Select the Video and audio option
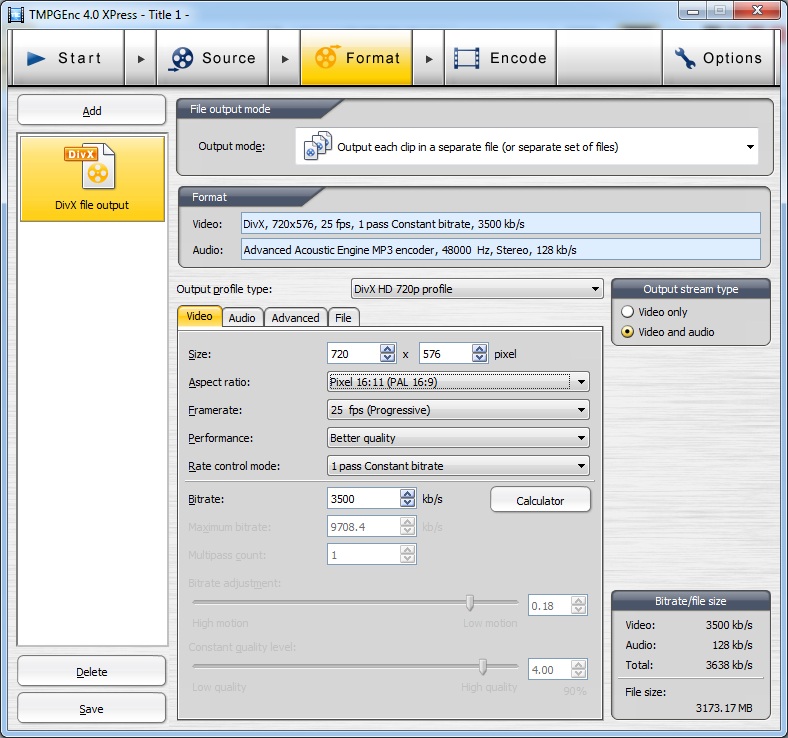Image resolution: width=788 pixels, height=738 pixels. tap(628, 332)
